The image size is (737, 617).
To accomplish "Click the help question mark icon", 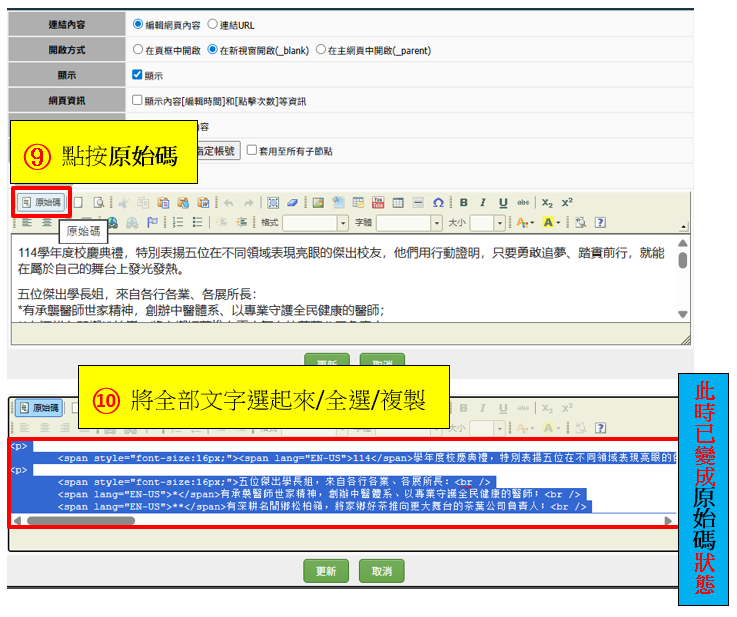I will tap(600, 222).
